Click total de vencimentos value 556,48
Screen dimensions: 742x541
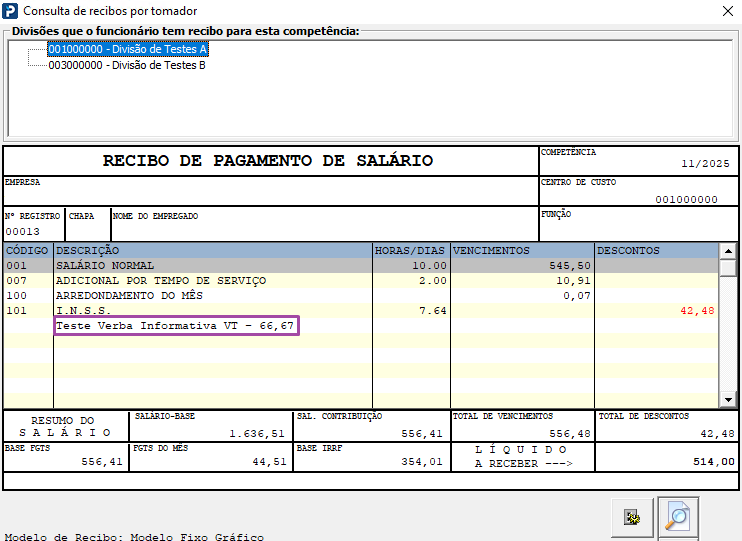570,434
